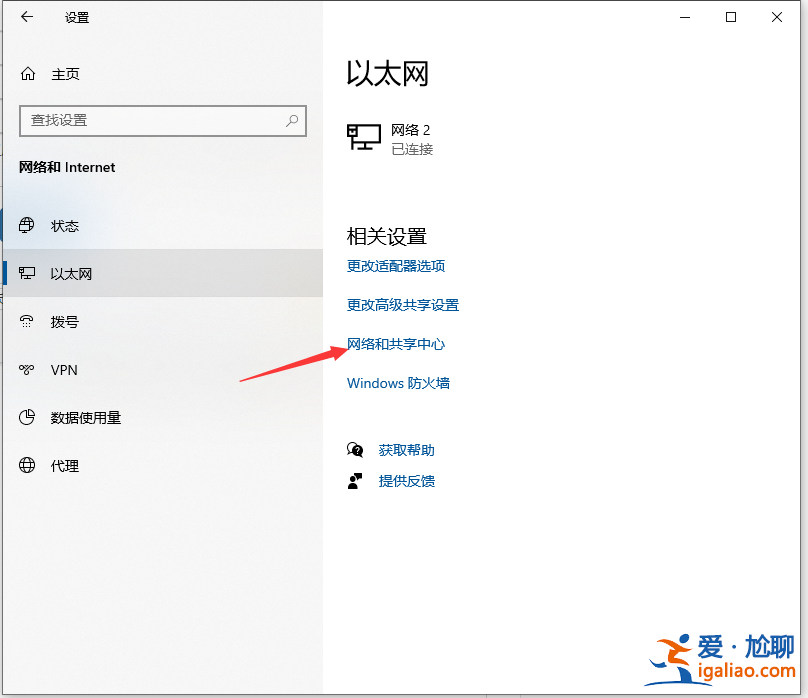This screenshot has height=698, width=808.
Task: Click the 获取帮助 speech bubble icon
Action: pos(356,449)
